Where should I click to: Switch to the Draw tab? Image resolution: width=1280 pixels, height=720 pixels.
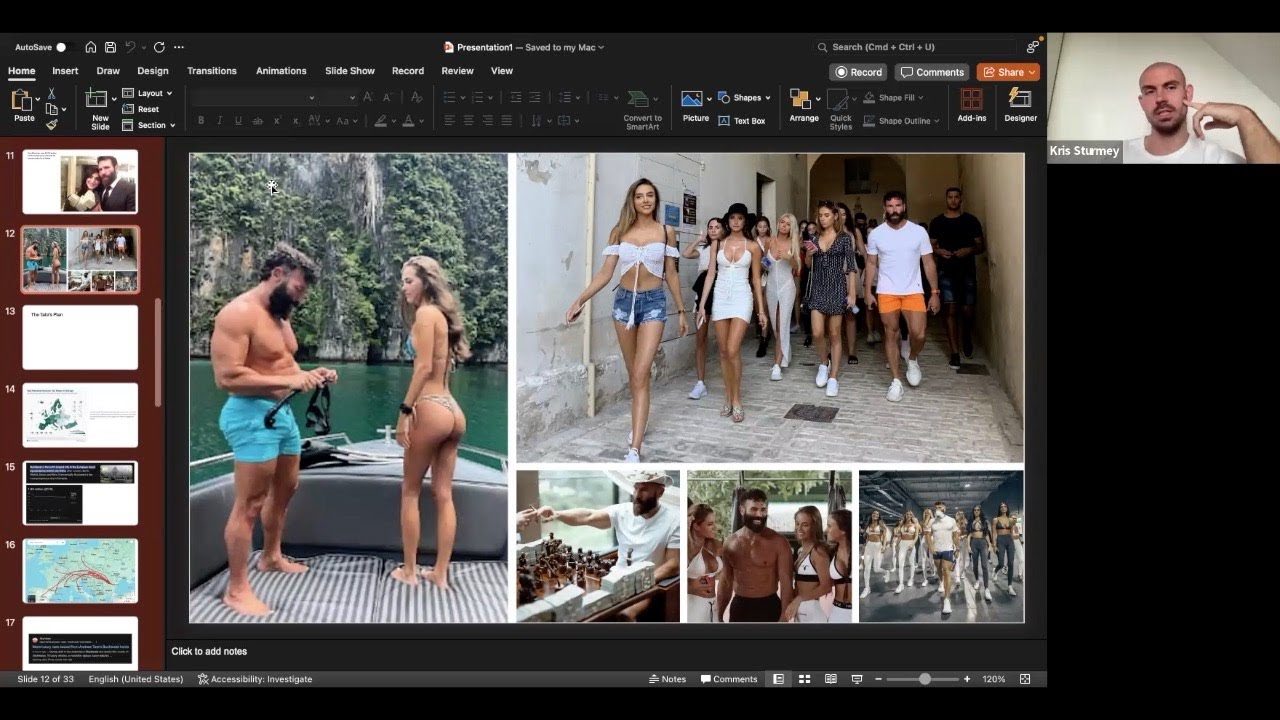108,71
